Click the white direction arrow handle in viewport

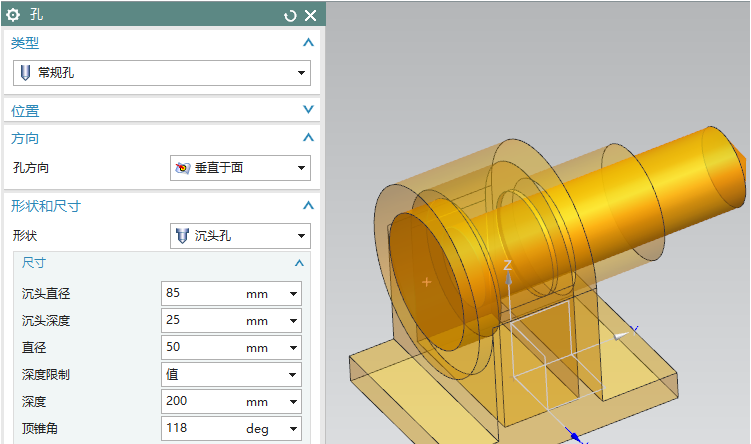click(622, 336)
